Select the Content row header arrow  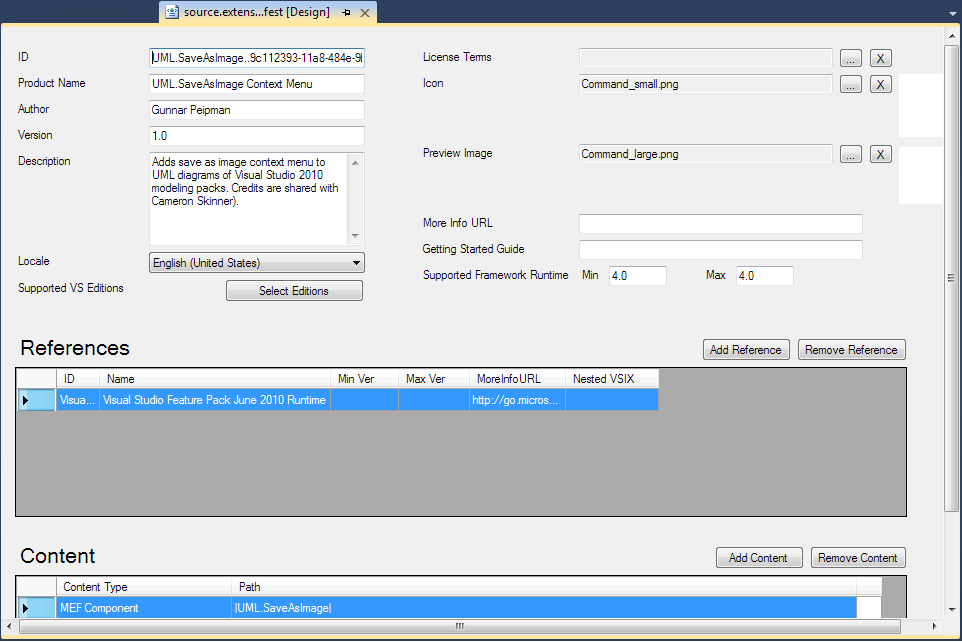click(36, 608)
